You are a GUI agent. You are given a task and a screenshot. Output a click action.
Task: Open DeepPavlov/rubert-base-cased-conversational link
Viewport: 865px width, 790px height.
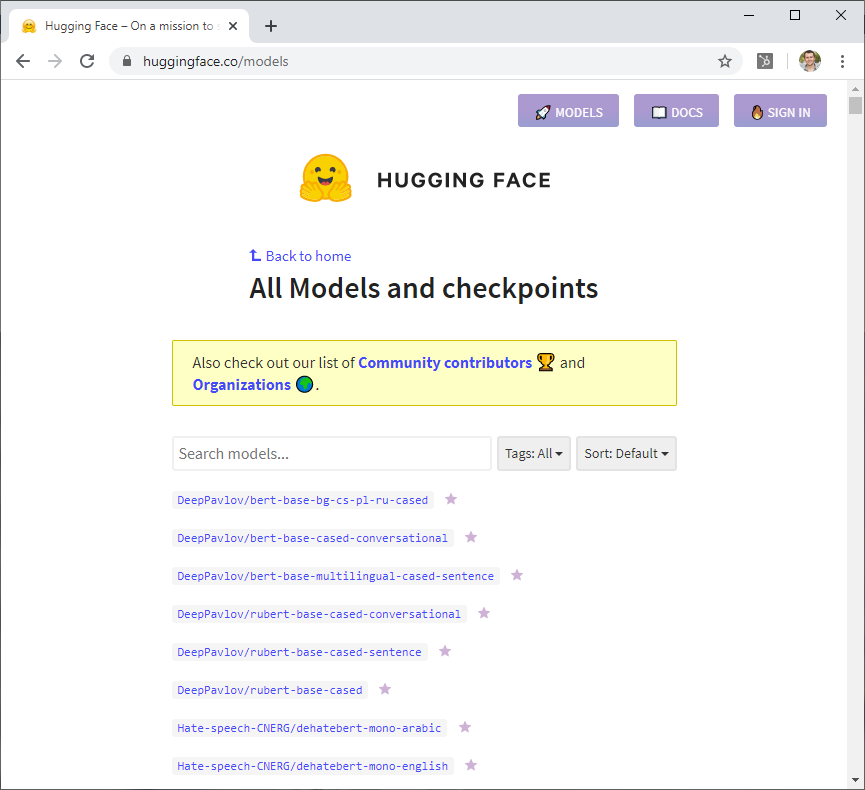click(319, 614)
